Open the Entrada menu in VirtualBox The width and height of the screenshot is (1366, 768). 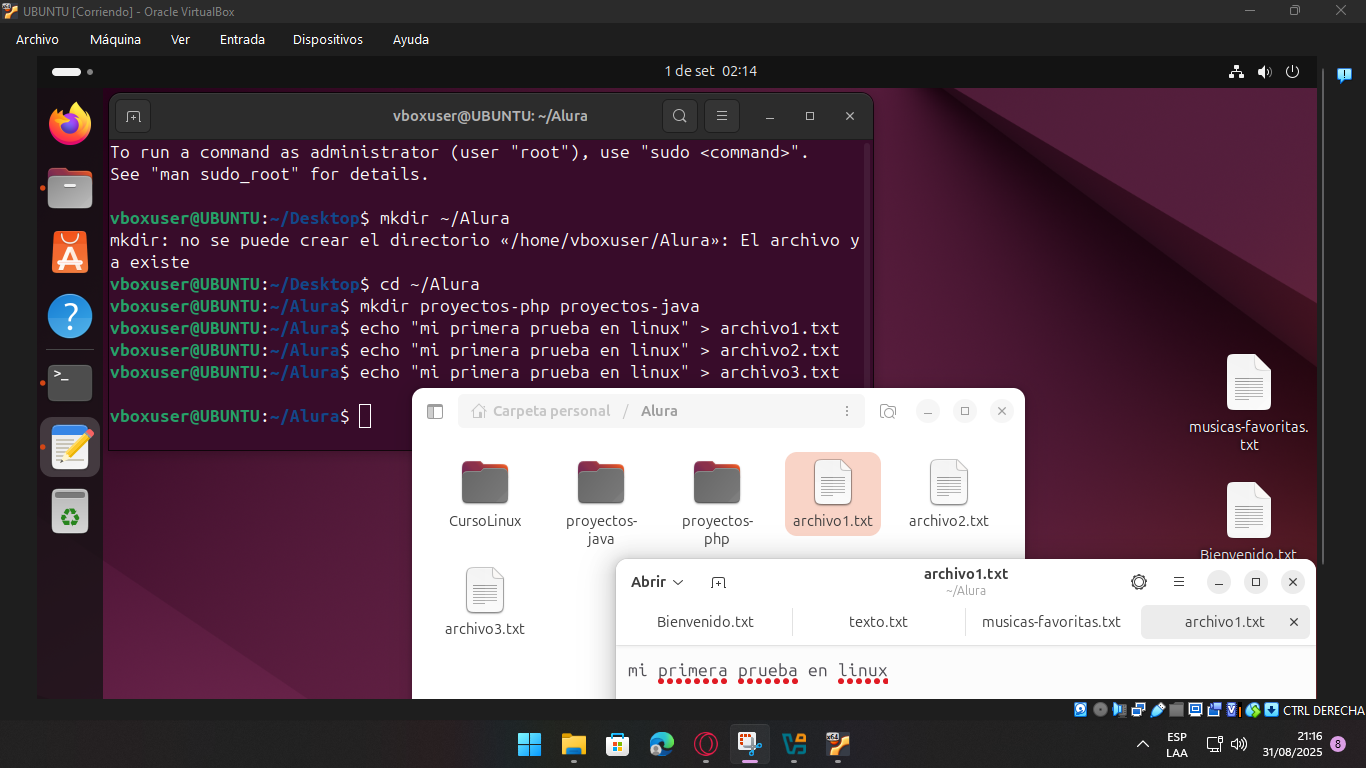[x=242, y=40]
